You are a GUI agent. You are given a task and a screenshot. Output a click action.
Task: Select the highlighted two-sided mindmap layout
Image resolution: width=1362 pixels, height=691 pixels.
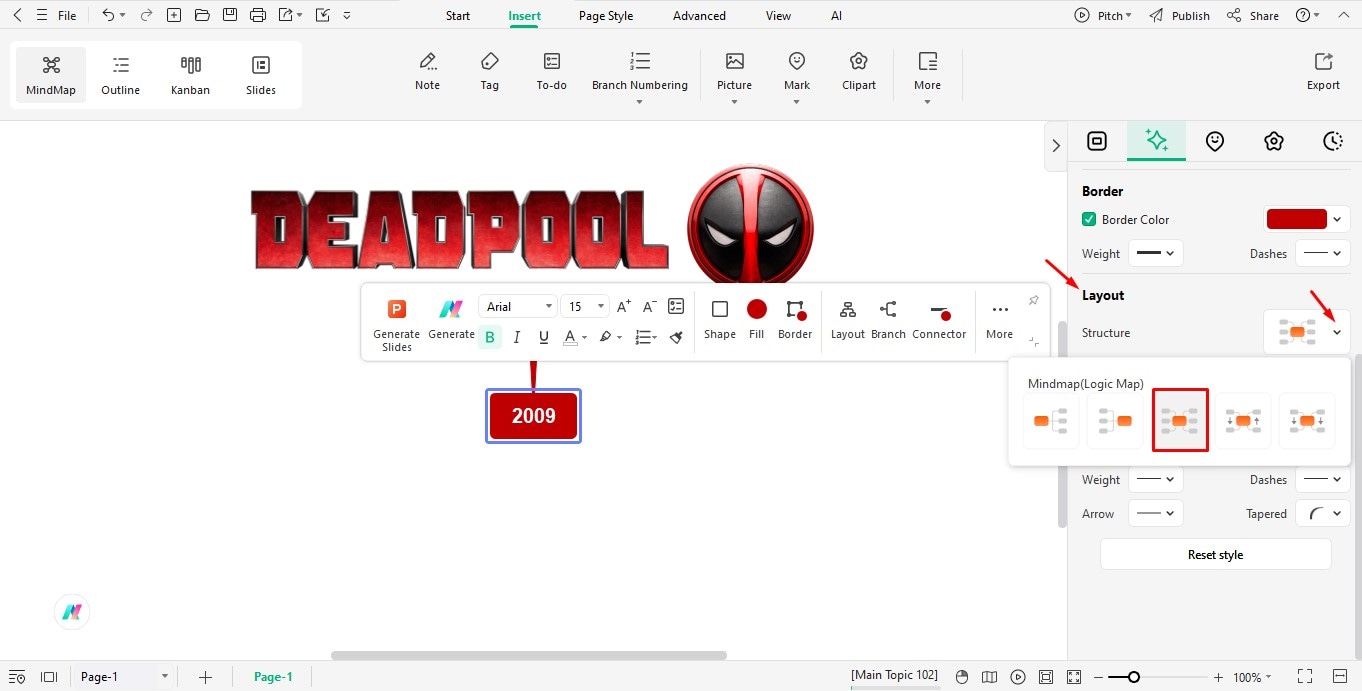pyautogui.click(x=1180, y=420)
